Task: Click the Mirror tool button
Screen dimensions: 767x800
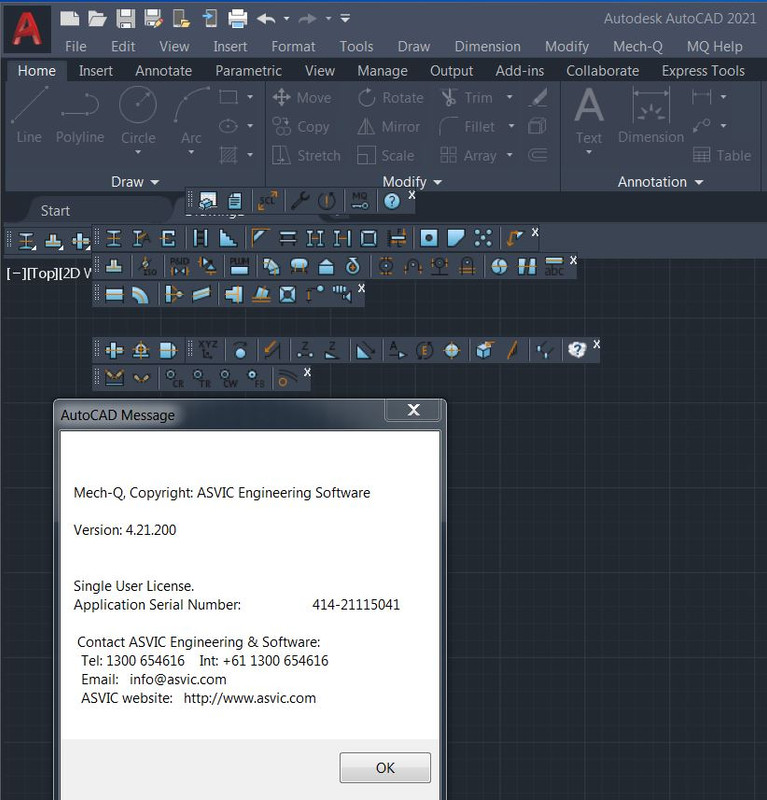Action: point(388,126)
